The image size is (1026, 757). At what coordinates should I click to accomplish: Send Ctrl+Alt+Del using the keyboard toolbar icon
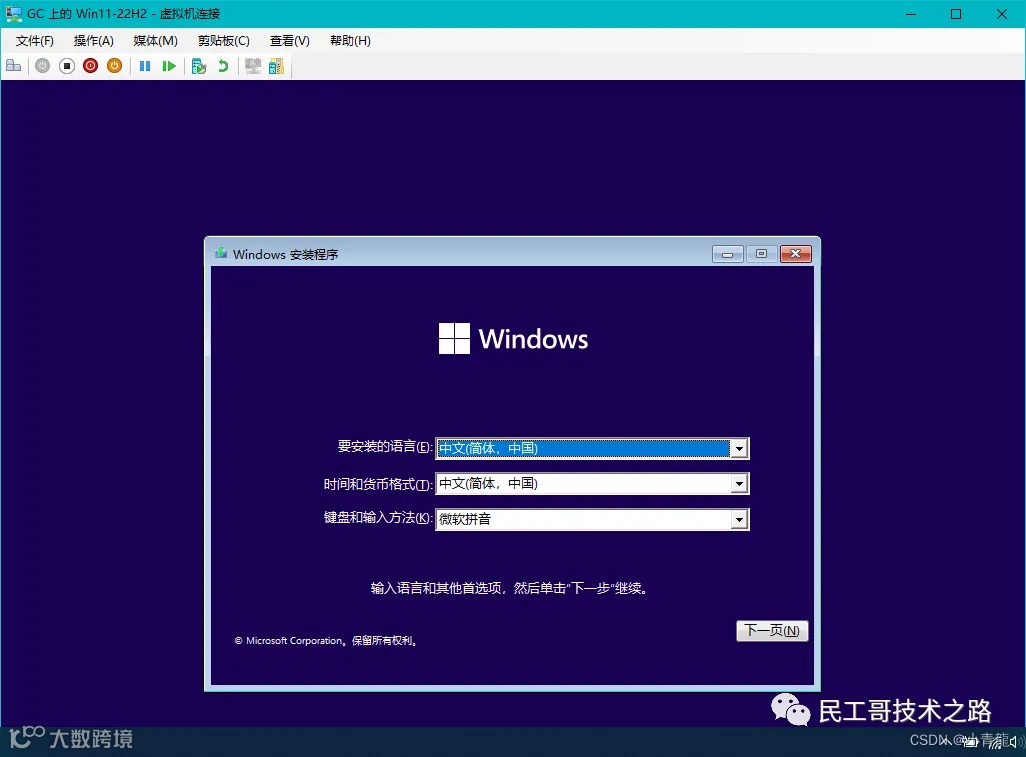pyautogui.click(x=14, y=66)
